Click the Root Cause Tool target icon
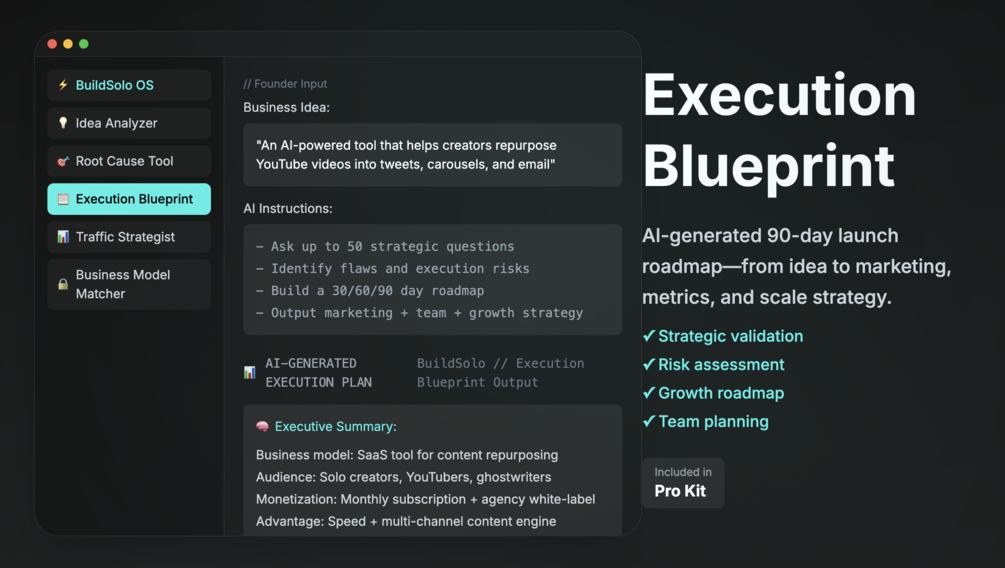Screen dimensions: 1005x568 [63, 161]
